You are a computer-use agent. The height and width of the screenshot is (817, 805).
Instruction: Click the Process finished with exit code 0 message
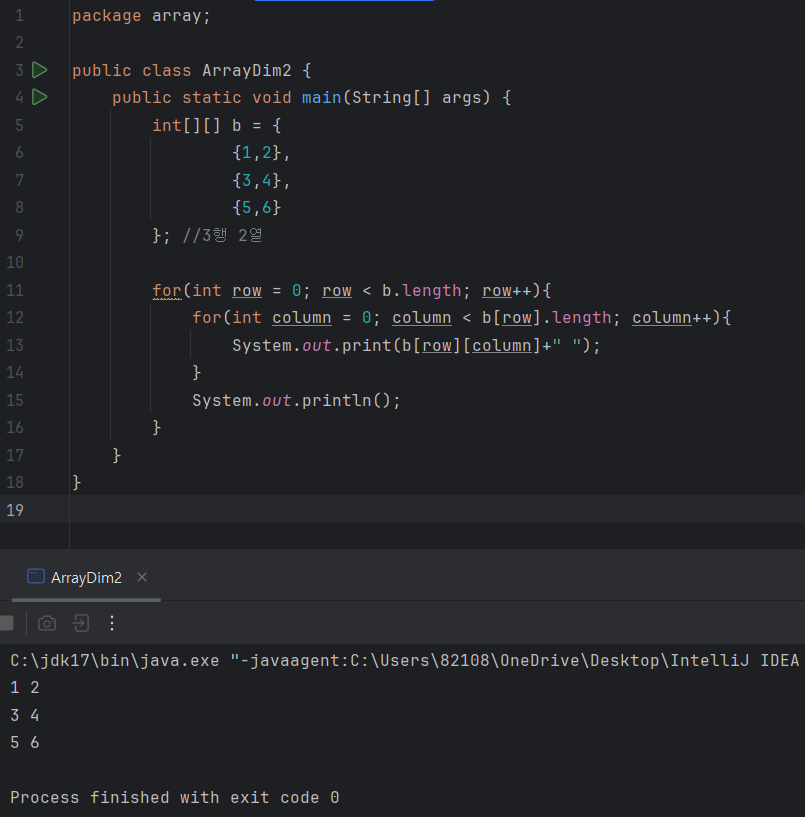tap(170, 797)
